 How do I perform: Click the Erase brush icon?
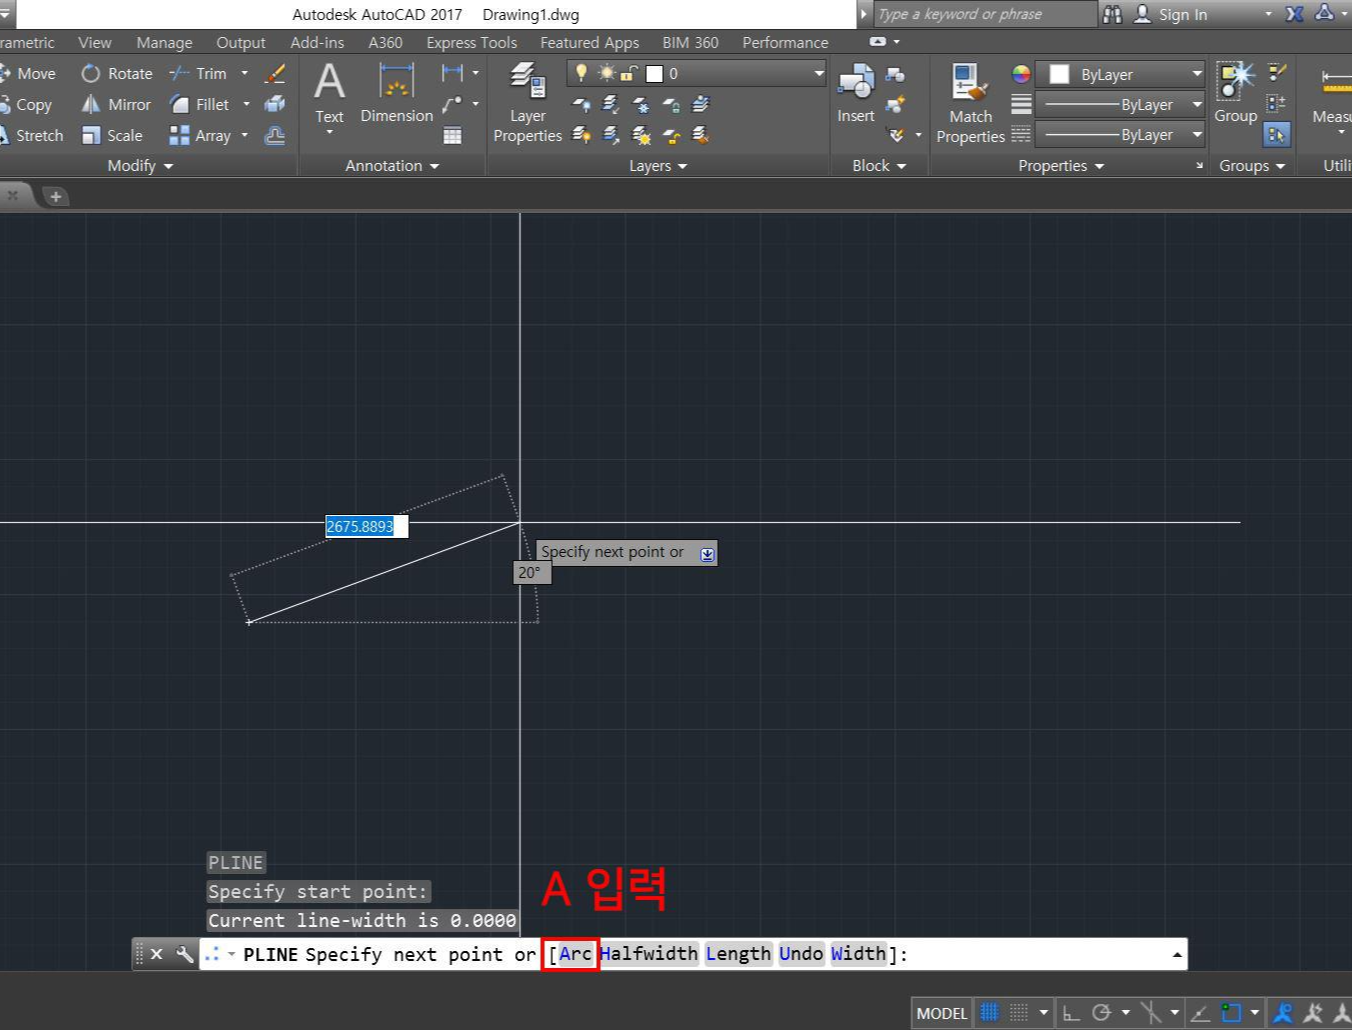pyautogui.click(x=275, y=73)
